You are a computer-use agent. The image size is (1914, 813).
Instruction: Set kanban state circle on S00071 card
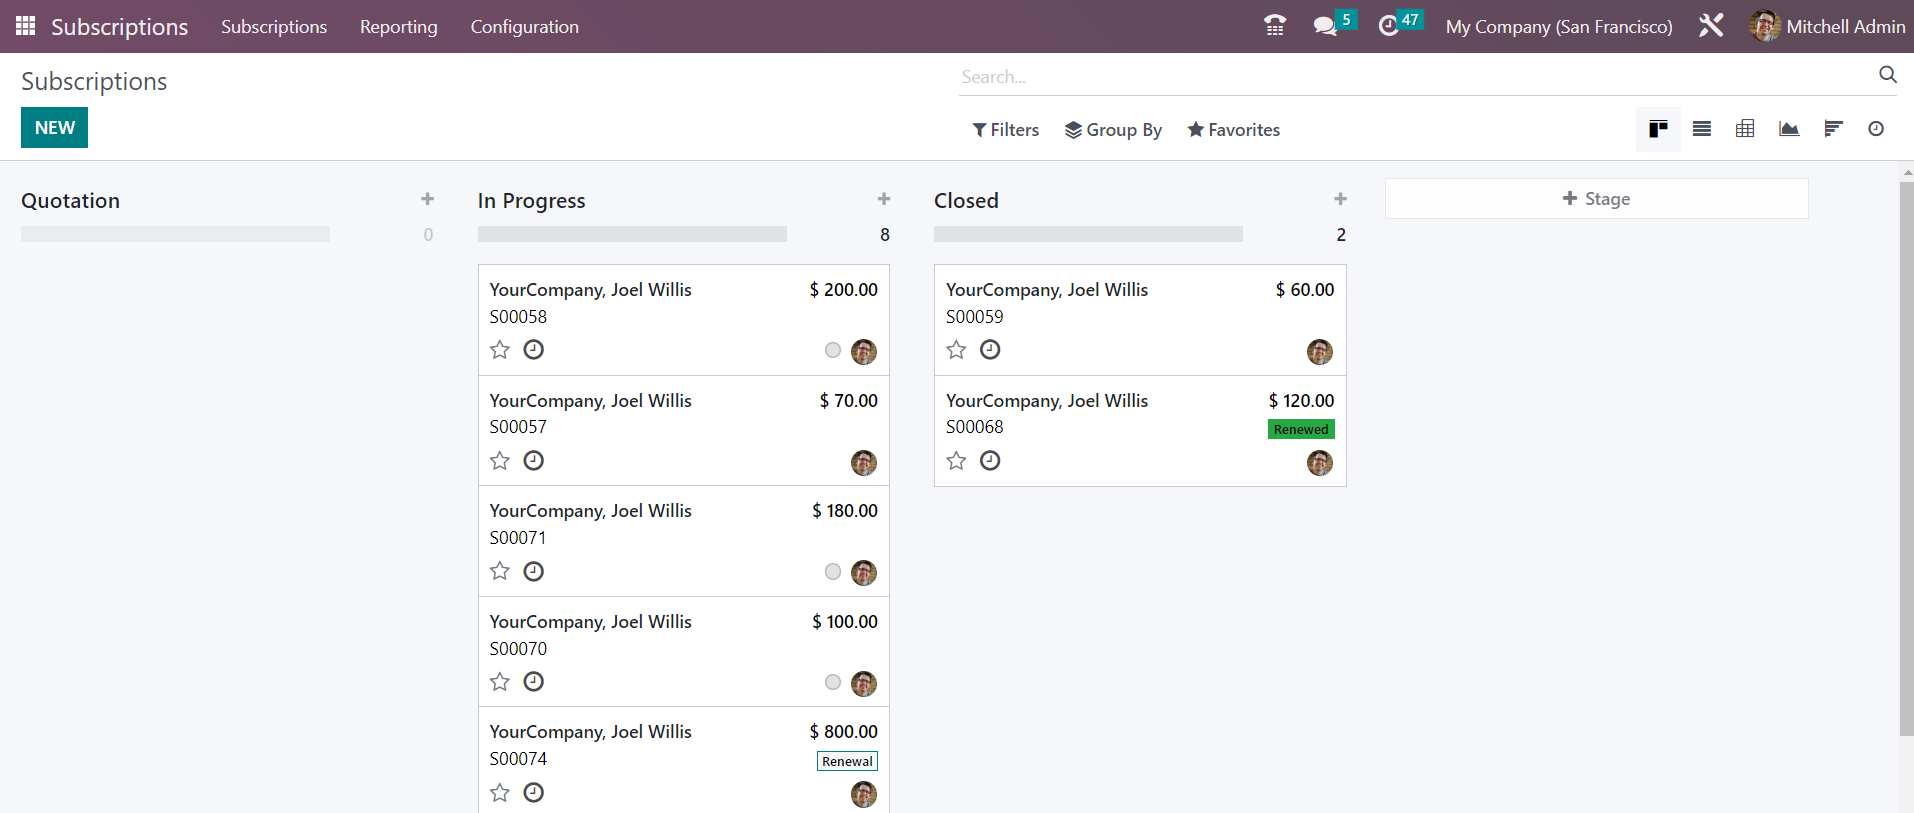point(833,572)
